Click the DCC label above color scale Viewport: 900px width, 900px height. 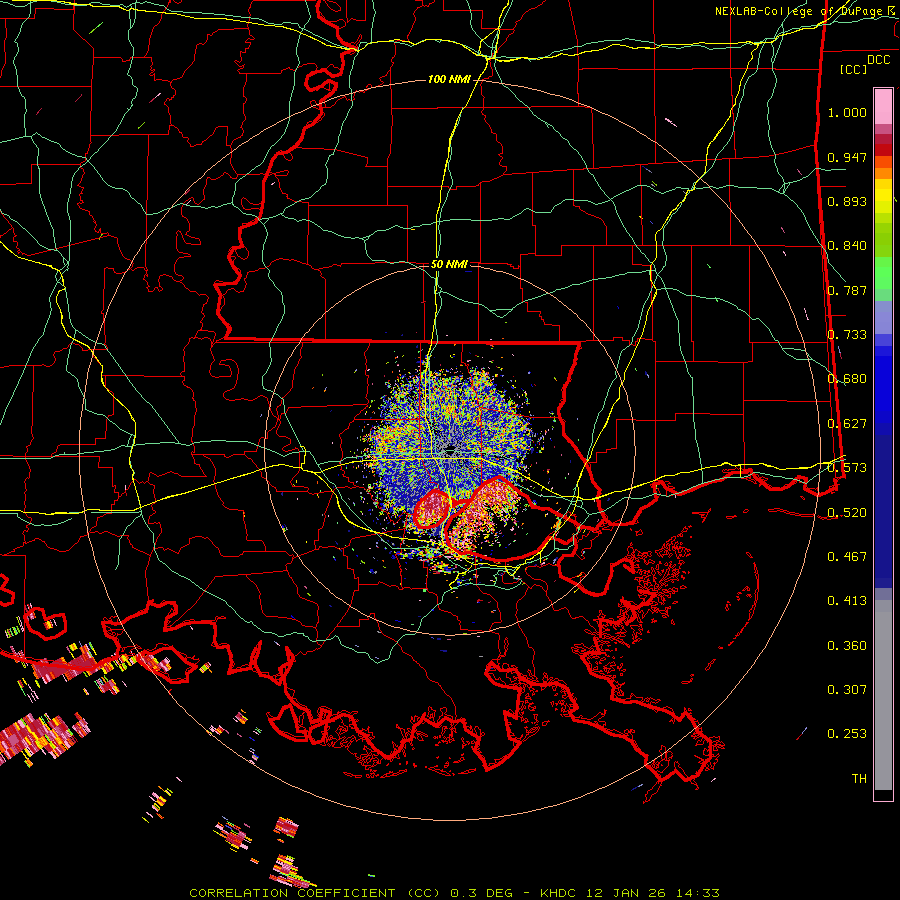point(878,60)
